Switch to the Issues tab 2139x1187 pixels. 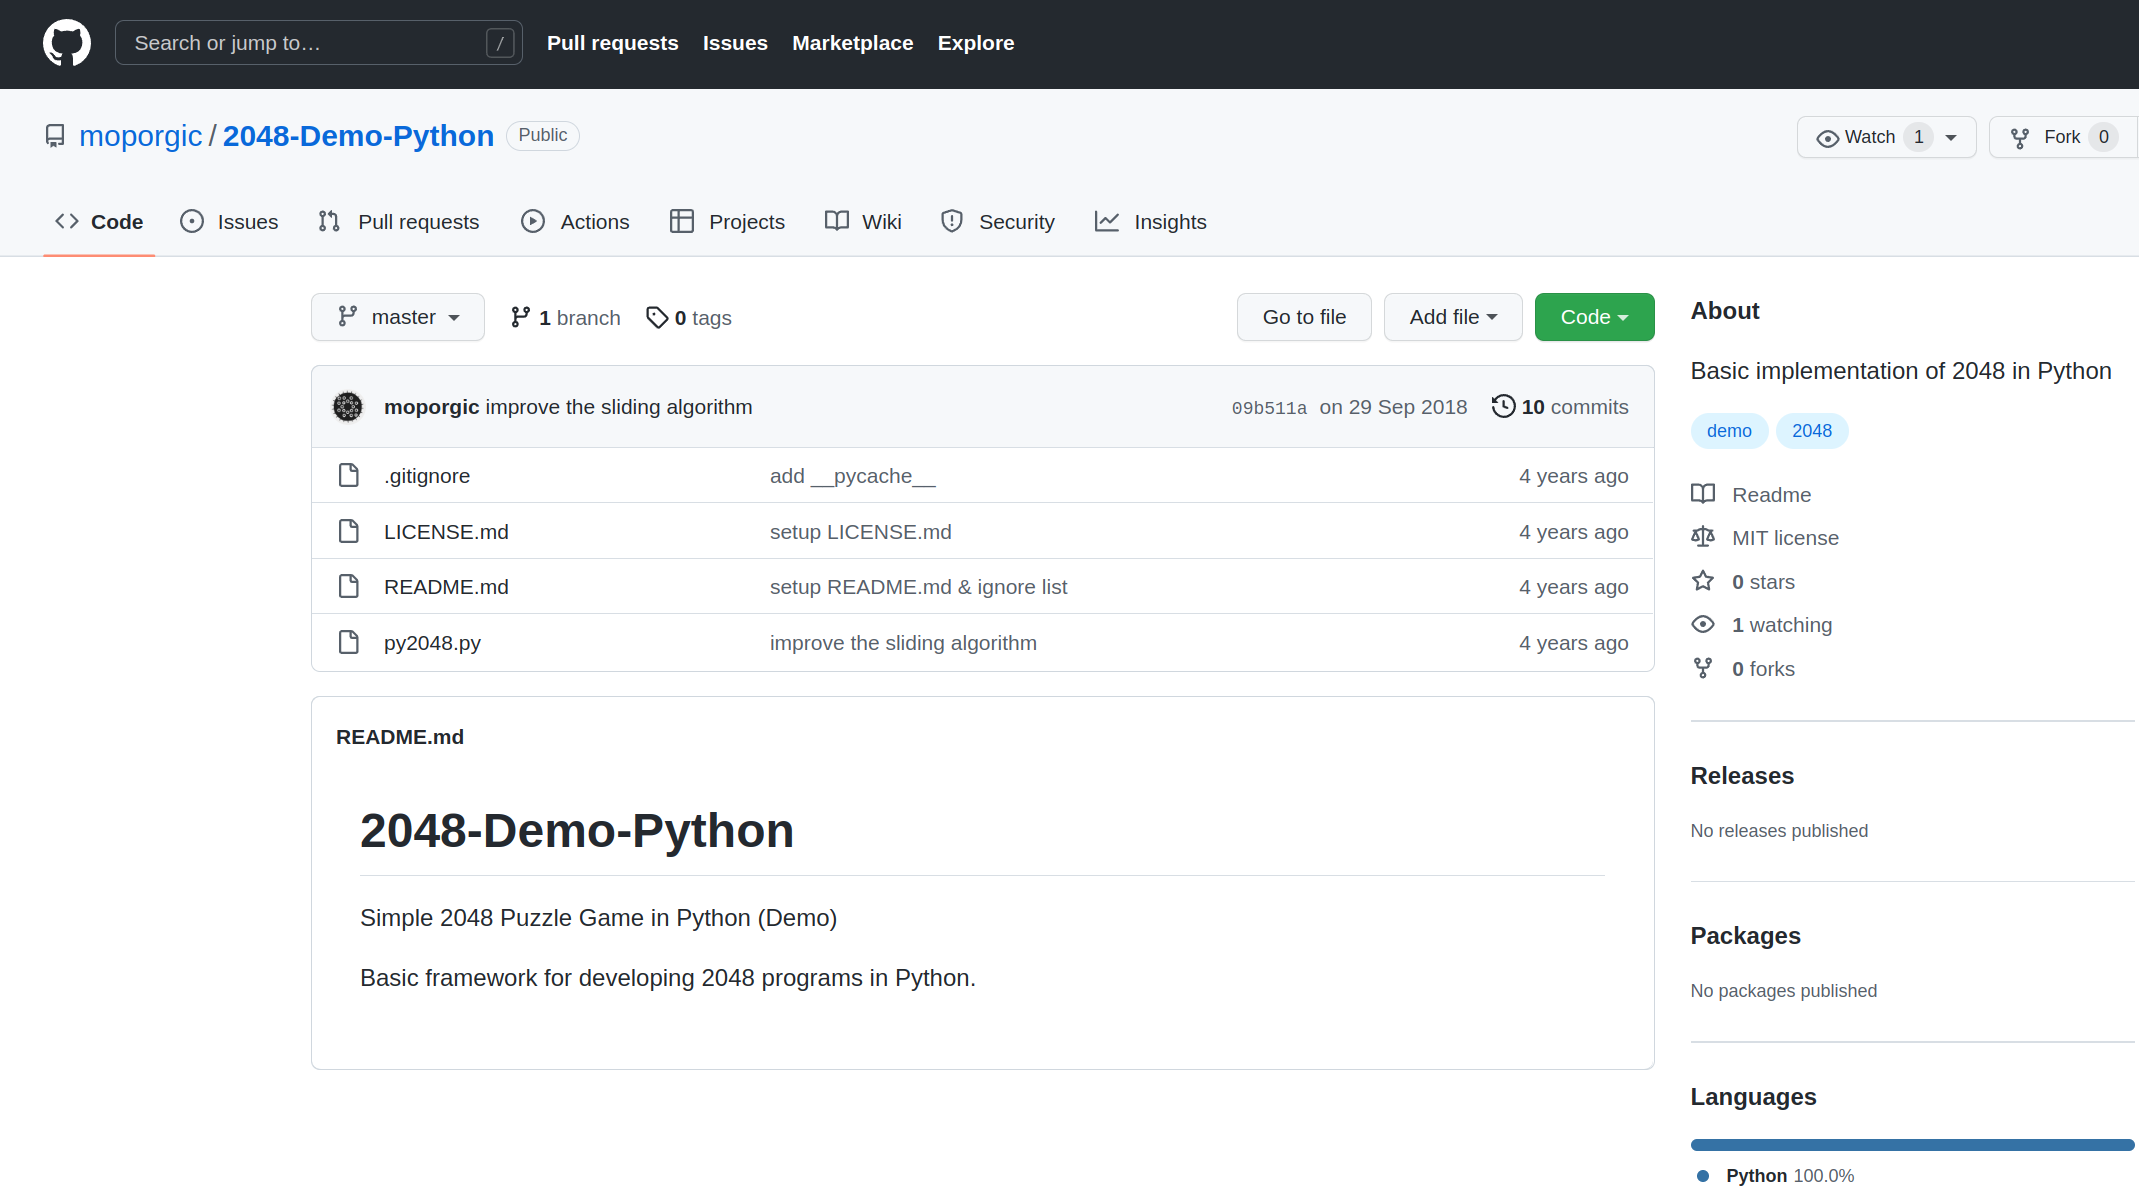(229, 222)
